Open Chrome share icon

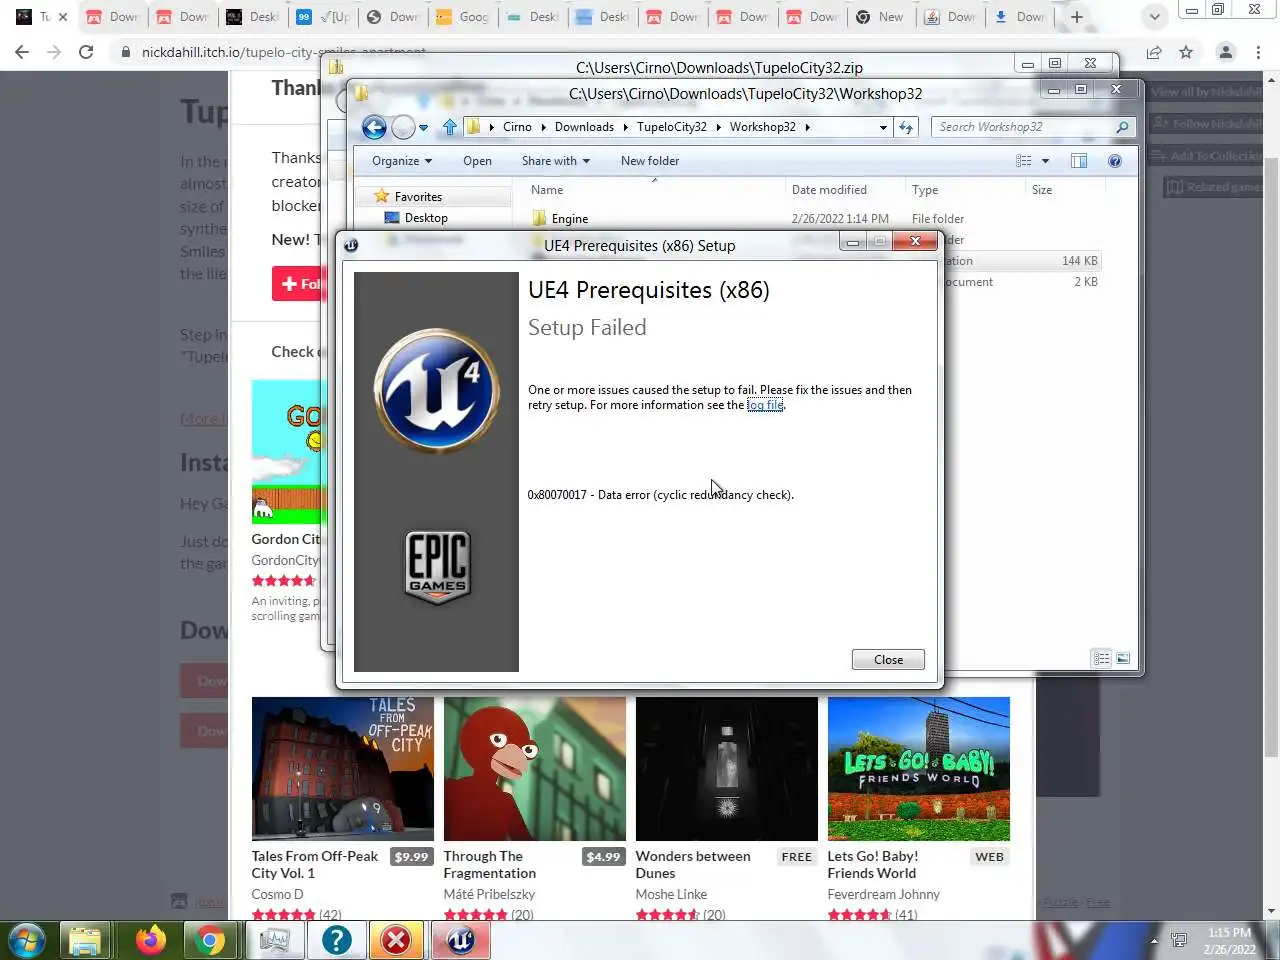point(1154,52)
